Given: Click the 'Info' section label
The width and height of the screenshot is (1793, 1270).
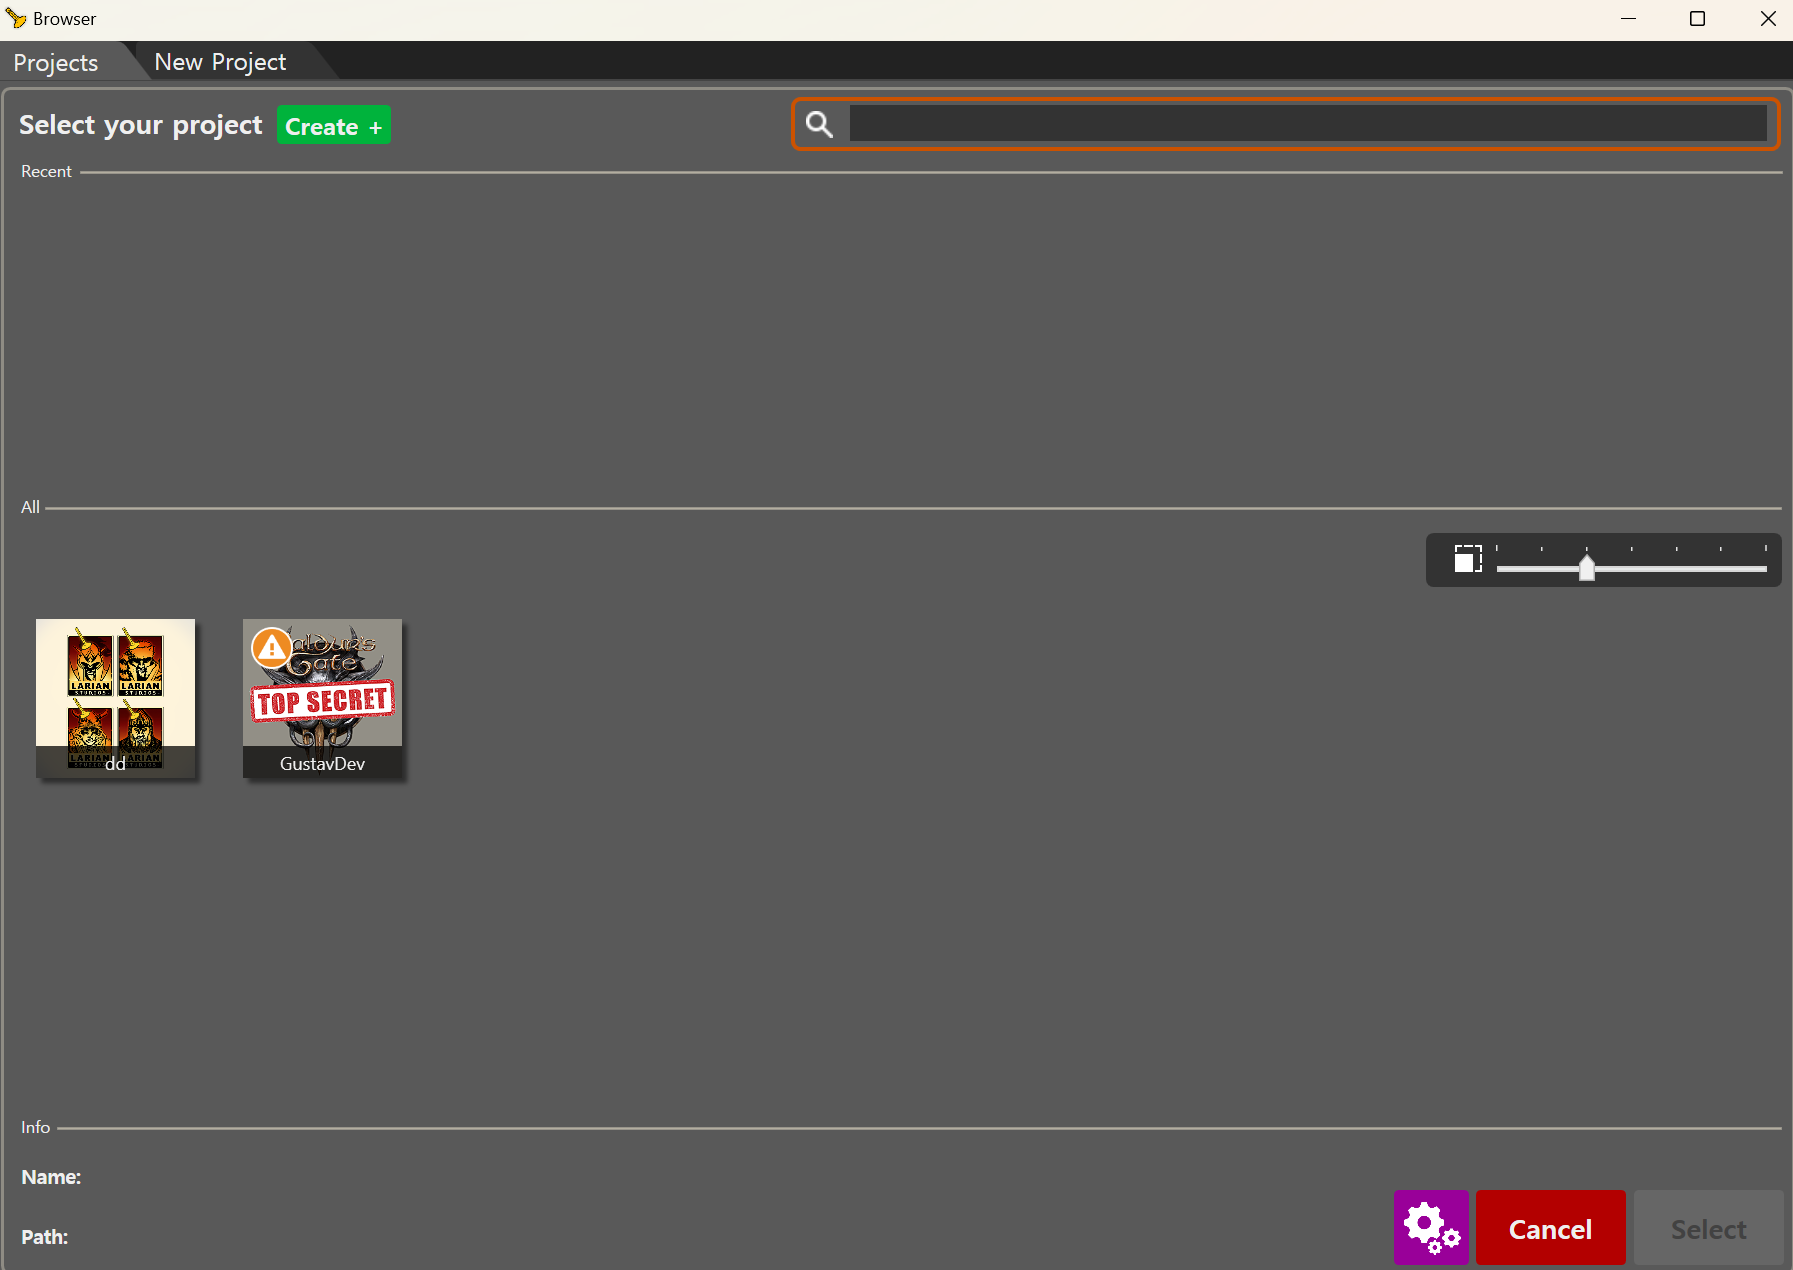Looking at the screenshot, I should (35, 1127).
